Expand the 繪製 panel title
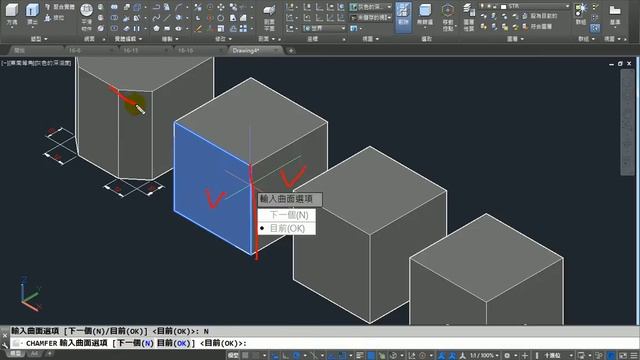 pyautogui.click(x=170, y=39)
